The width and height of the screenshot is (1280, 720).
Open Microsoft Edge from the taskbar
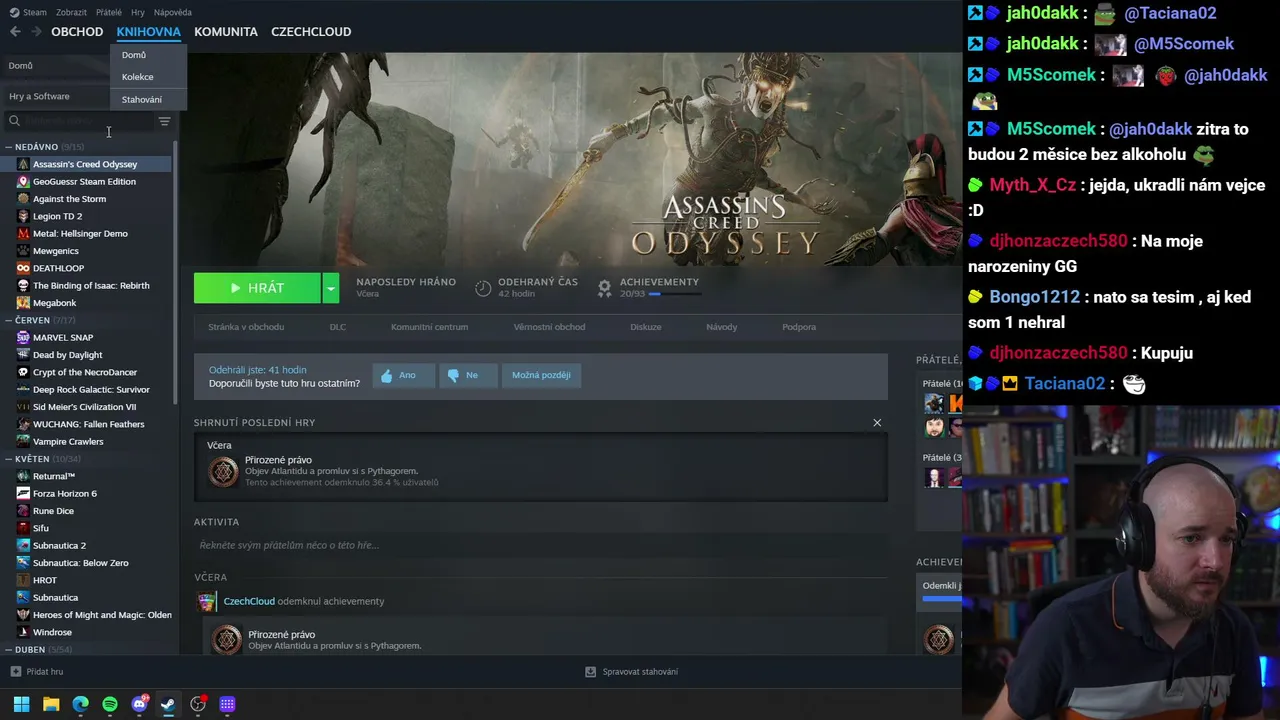pos(80,704)
